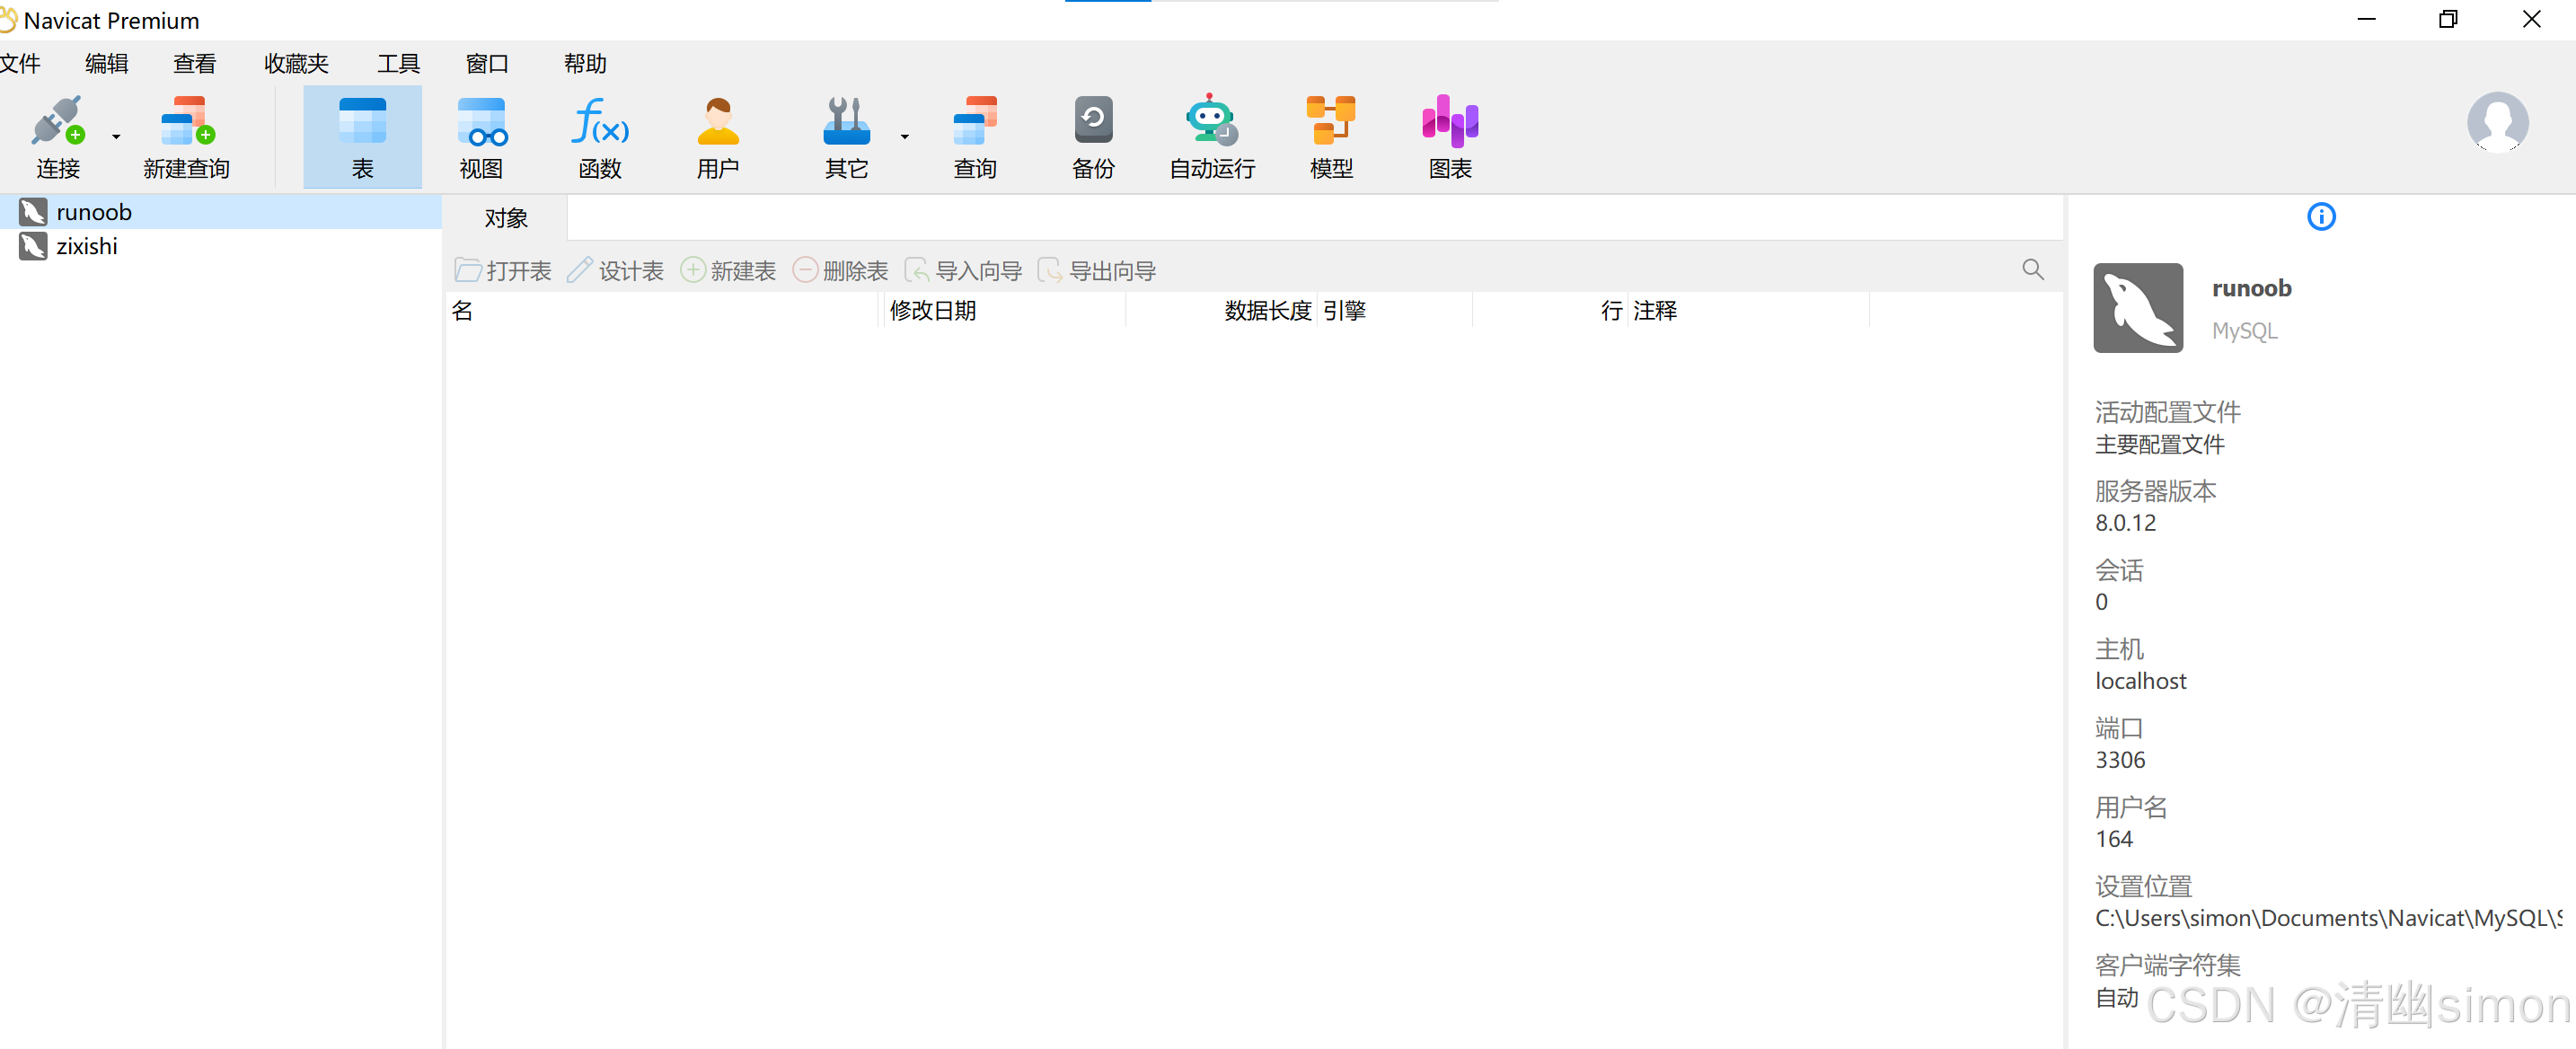Click the server version value 8.0.12

[x=2125, y=523]
